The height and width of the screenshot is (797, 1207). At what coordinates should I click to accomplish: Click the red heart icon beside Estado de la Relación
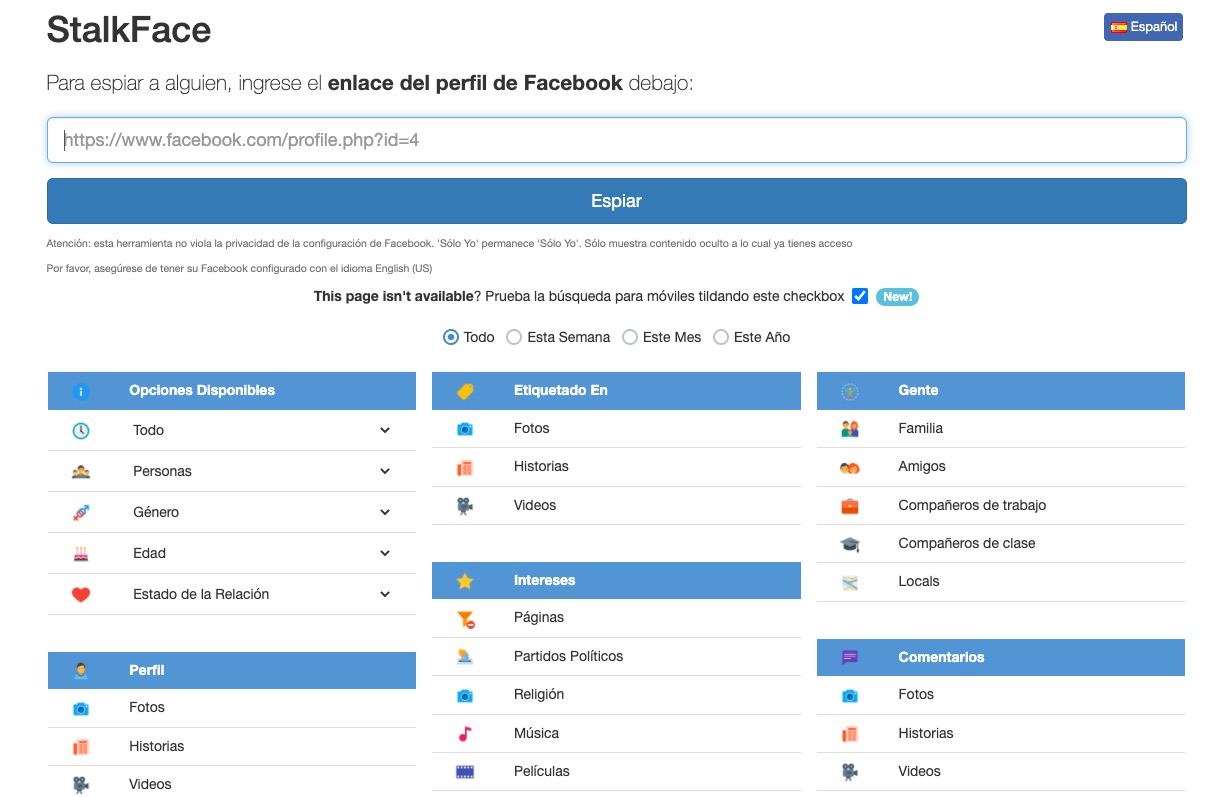81,595
